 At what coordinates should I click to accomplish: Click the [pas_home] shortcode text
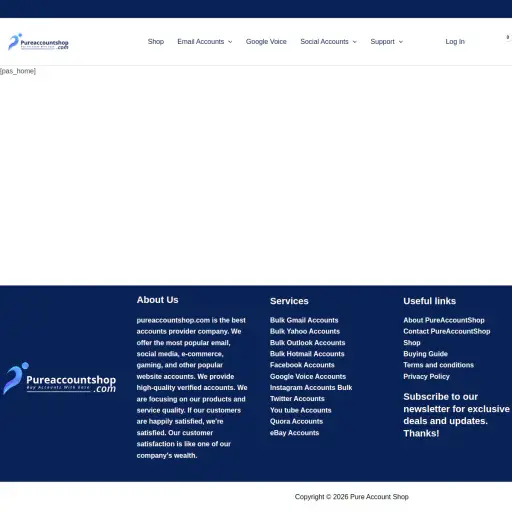pyautogui.click(x=18, y=71)
